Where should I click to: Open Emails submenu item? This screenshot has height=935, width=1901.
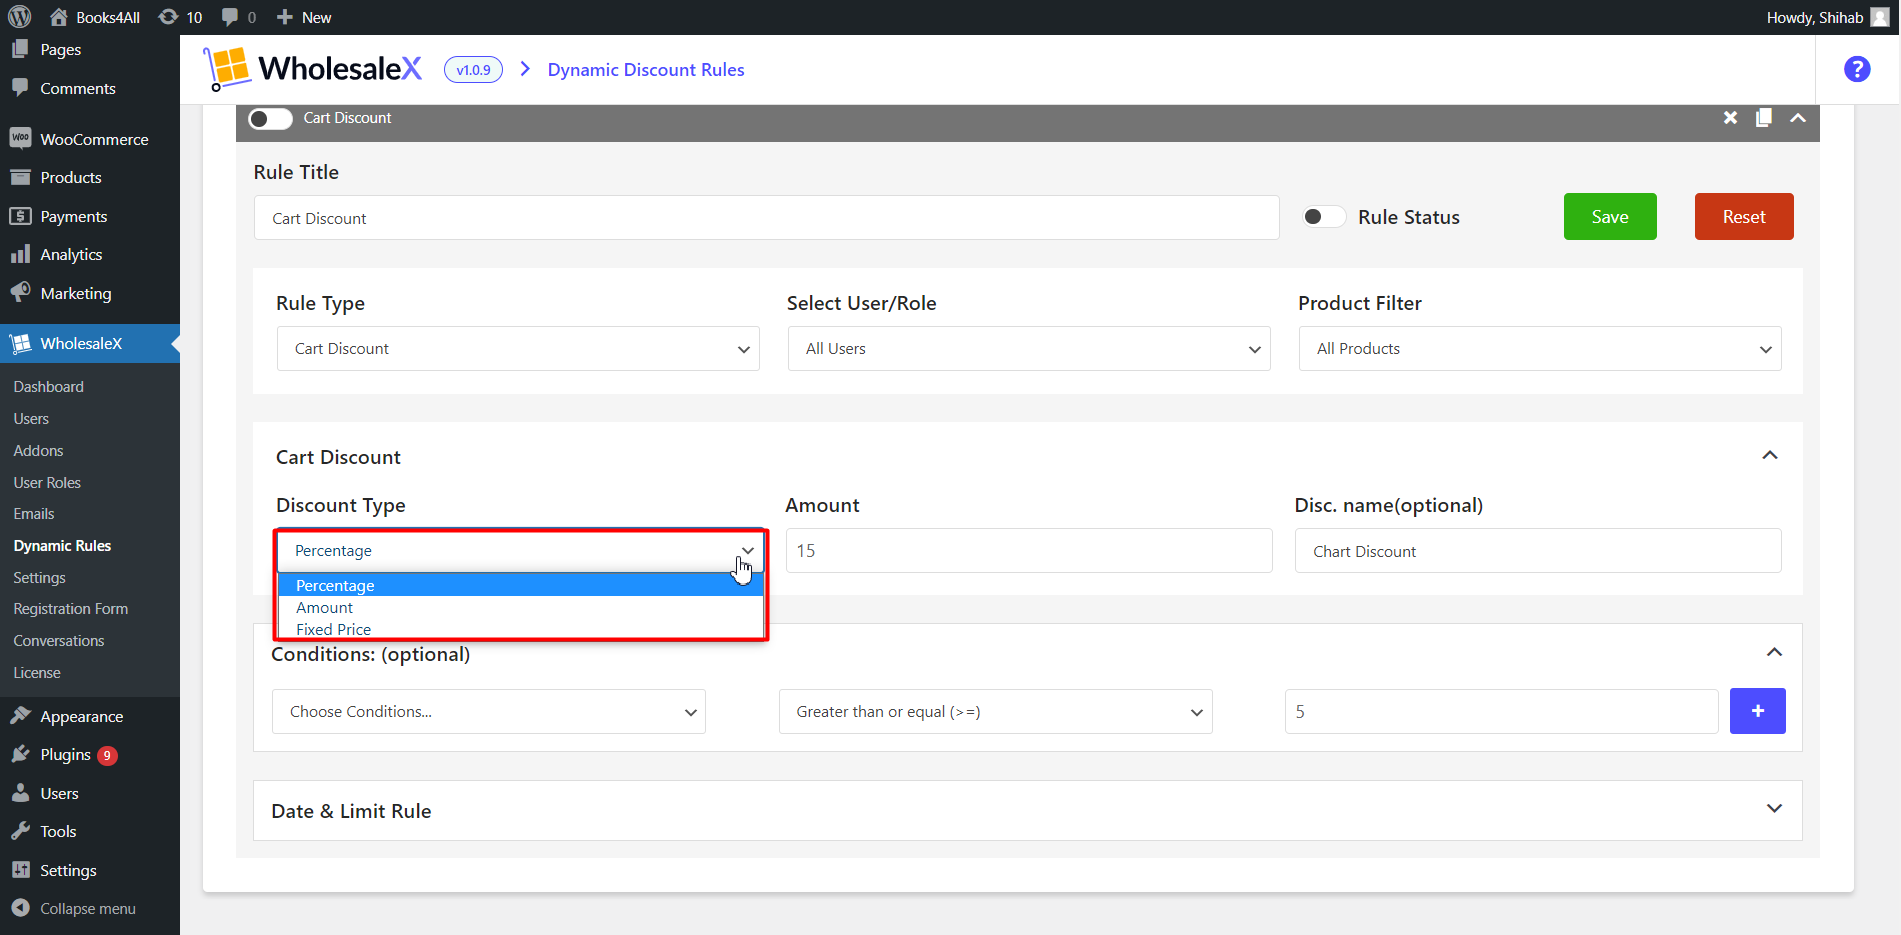coord(34,513)
